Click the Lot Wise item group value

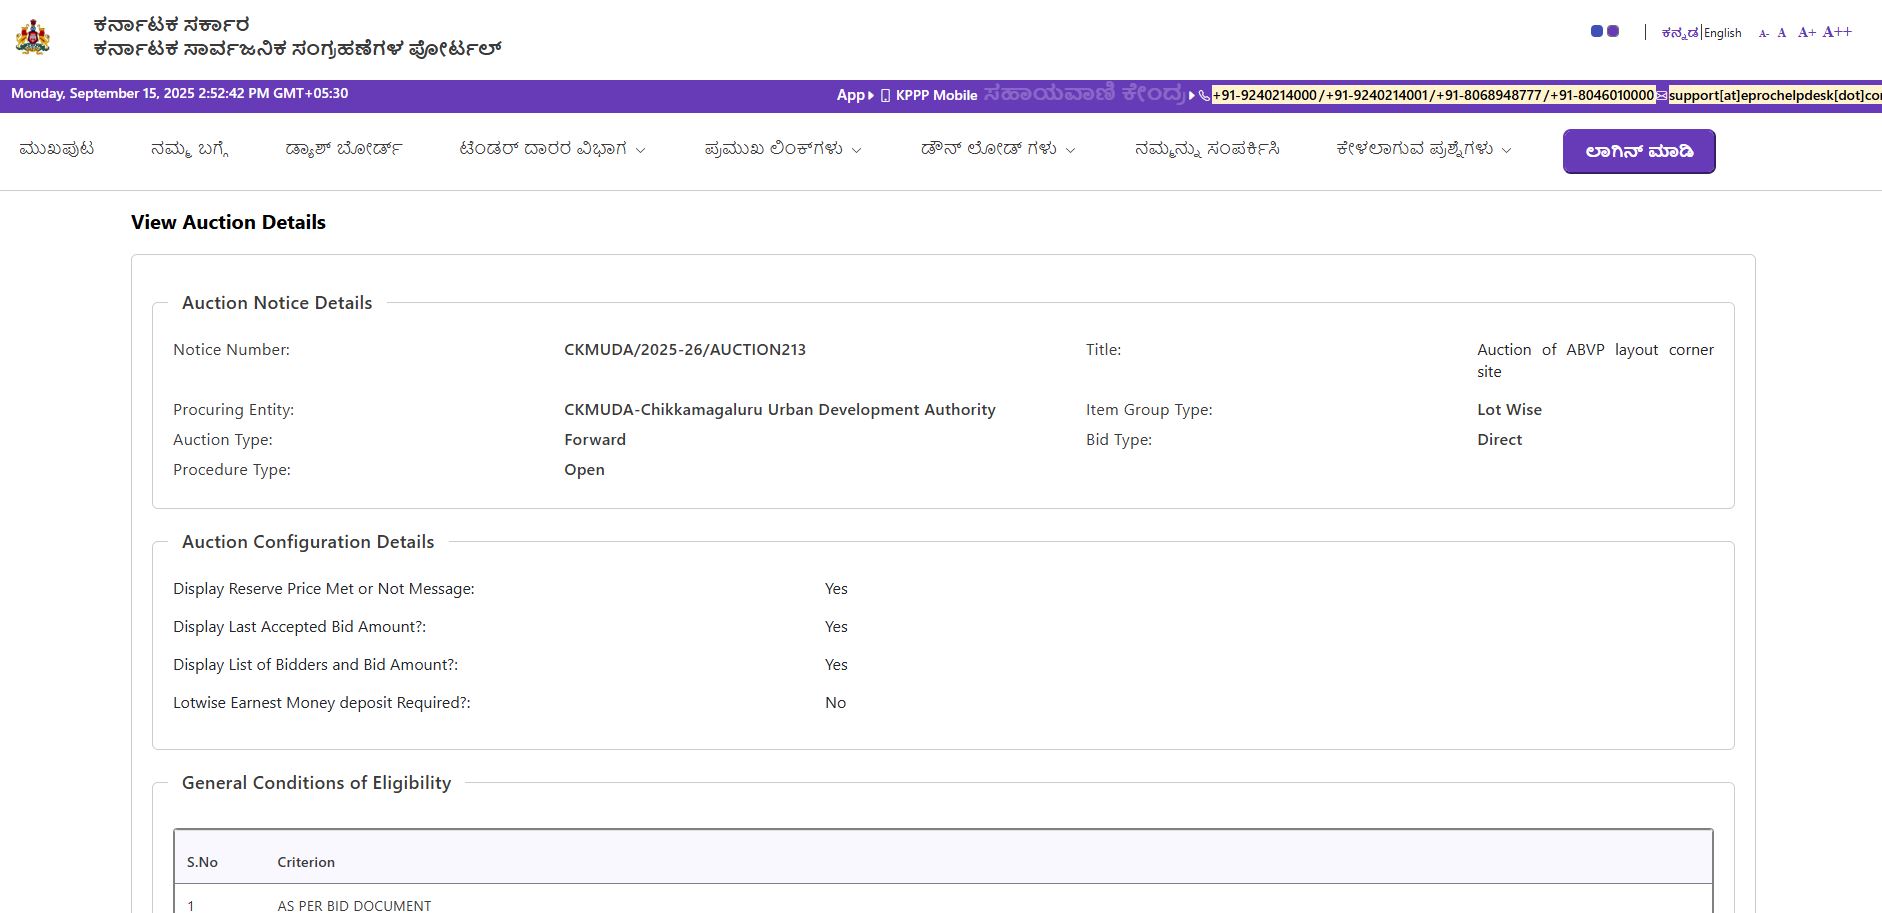tap(1509, 410)
